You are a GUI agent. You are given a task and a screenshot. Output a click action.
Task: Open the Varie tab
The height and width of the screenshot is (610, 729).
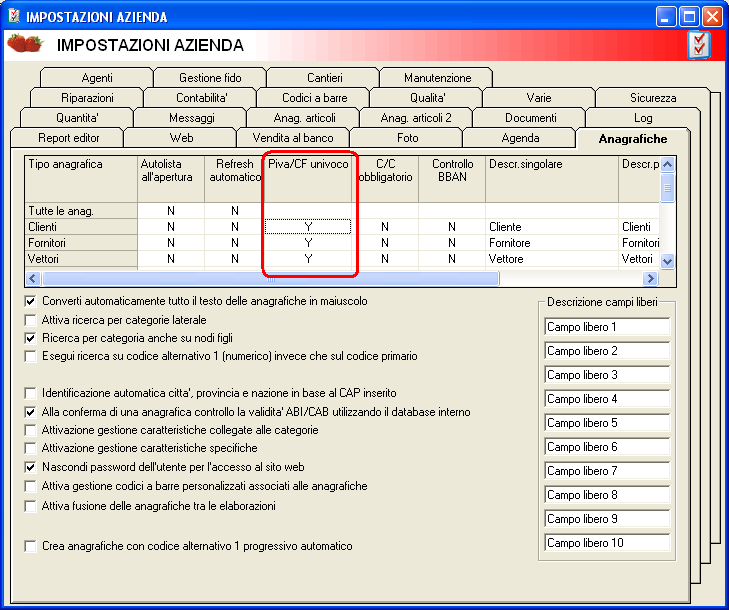(538, 98)
